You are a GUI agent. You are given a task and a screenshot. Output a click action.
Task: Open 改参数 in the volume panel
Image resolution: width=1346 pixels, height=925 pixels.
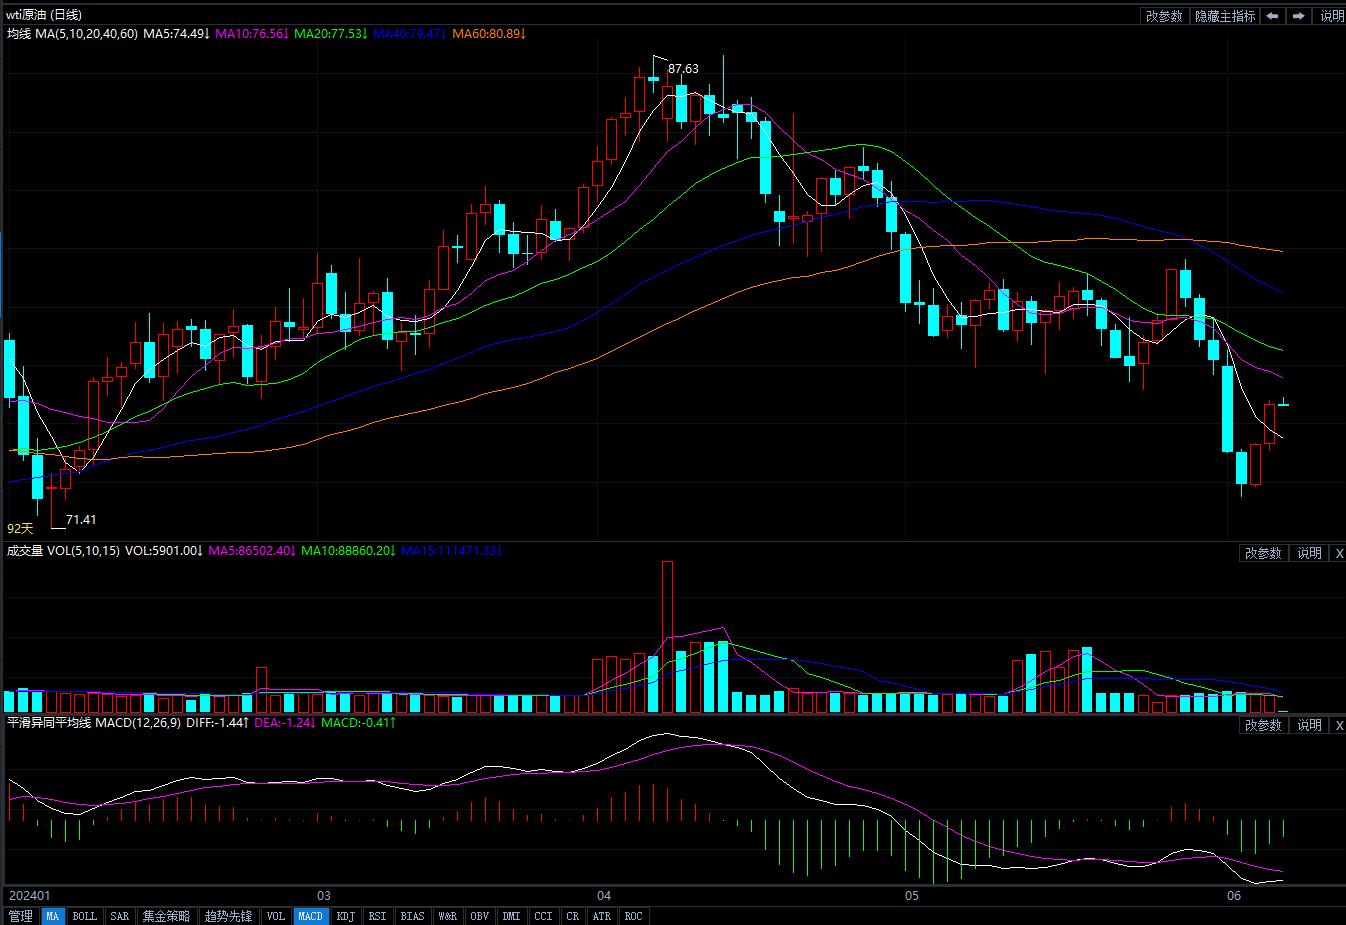pos(1262,553)
